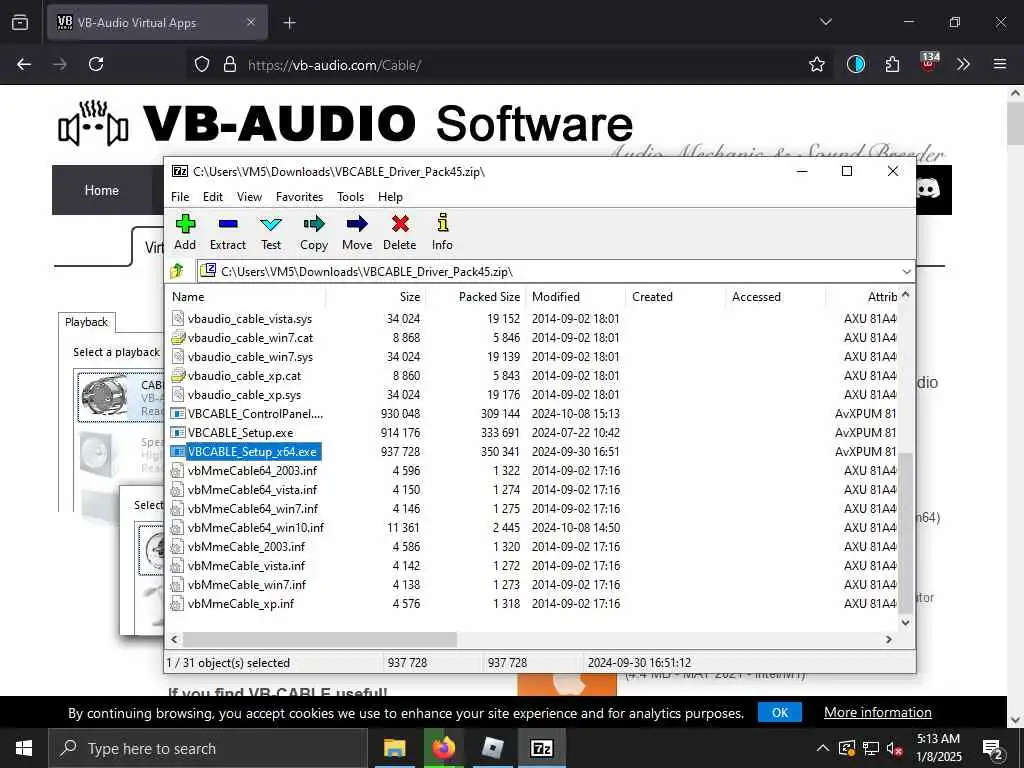Screen dimensions: 1024x768
Task: Open the File menu in 7-Zip
Action: [x=180, y=197]
